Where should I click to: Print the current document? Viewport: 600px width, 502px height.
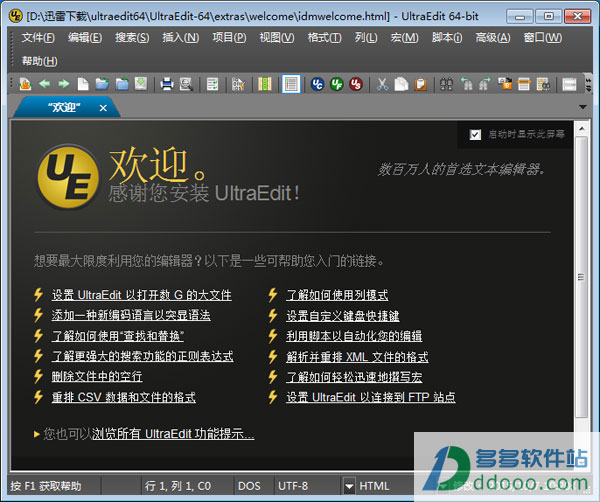(x=167, y=84)
